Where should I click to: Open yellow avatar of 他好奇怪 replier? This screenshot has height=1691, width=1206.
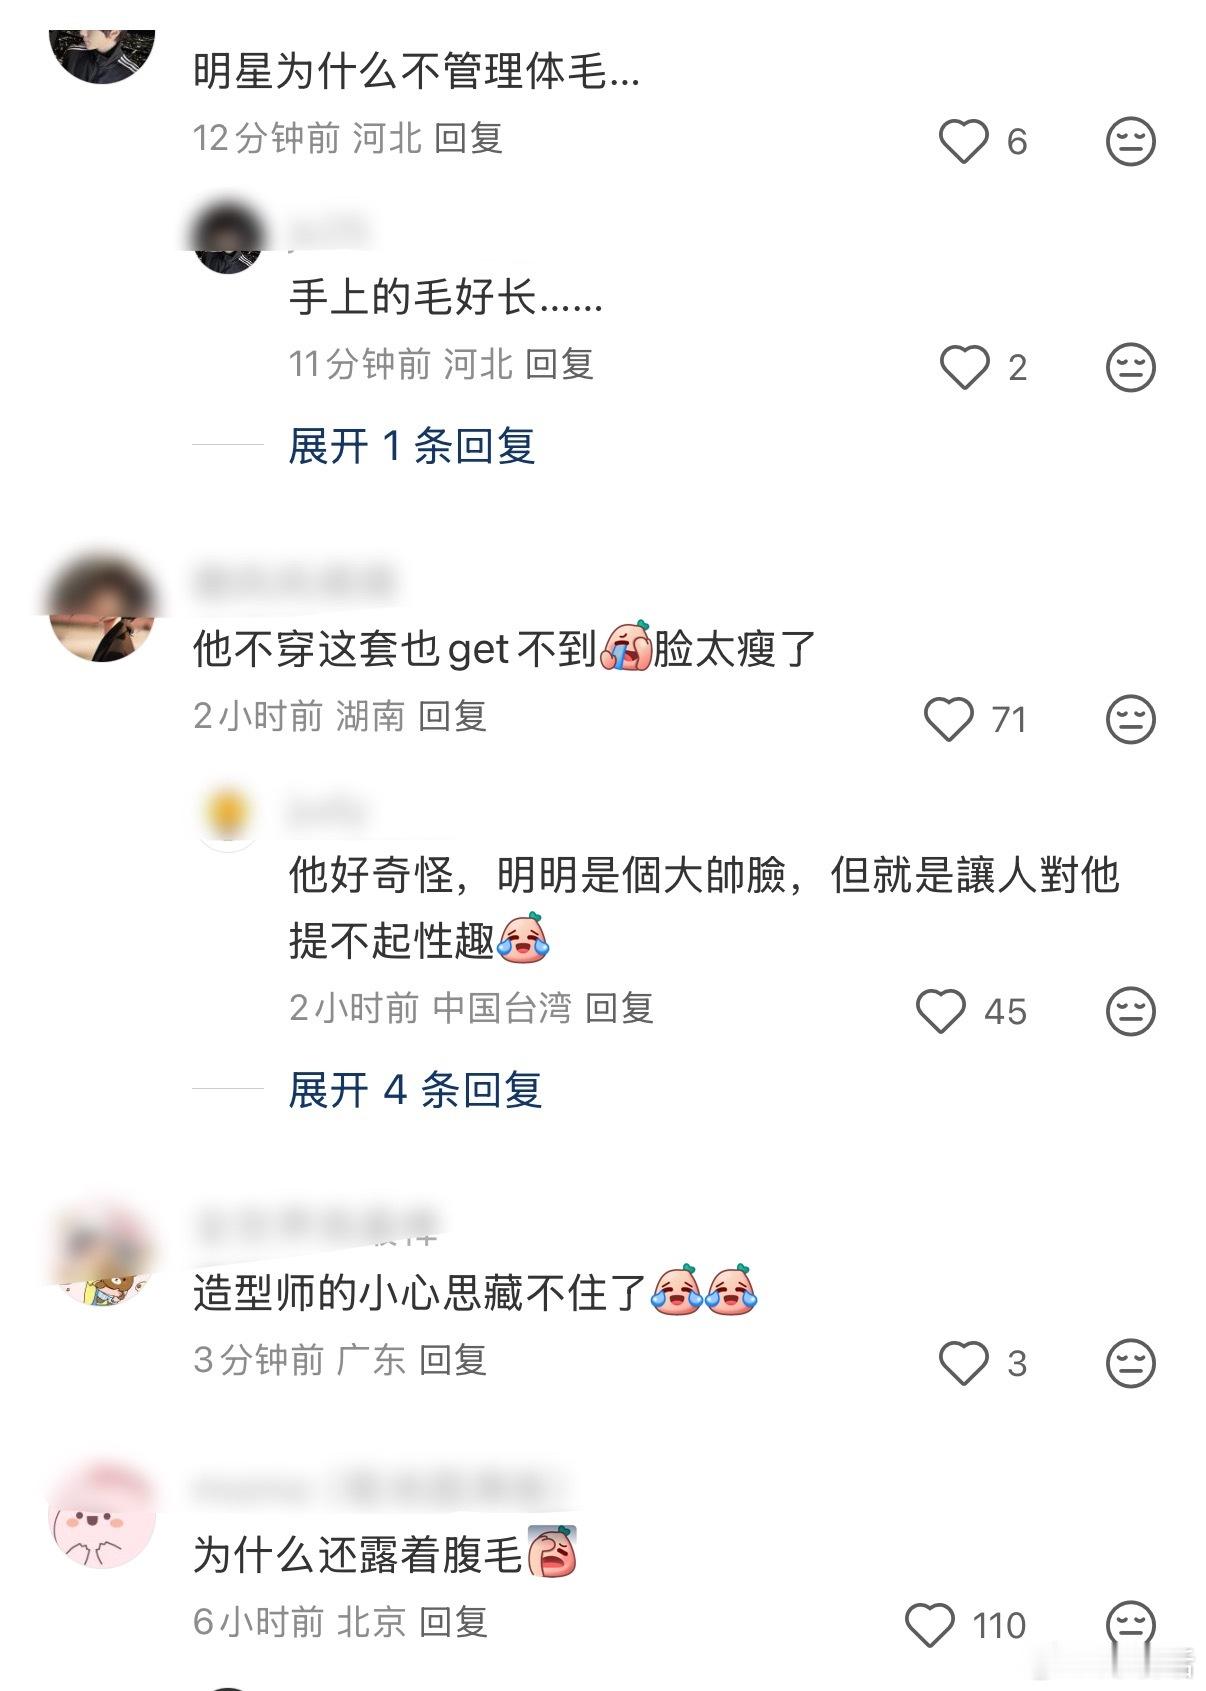point(228,817)
